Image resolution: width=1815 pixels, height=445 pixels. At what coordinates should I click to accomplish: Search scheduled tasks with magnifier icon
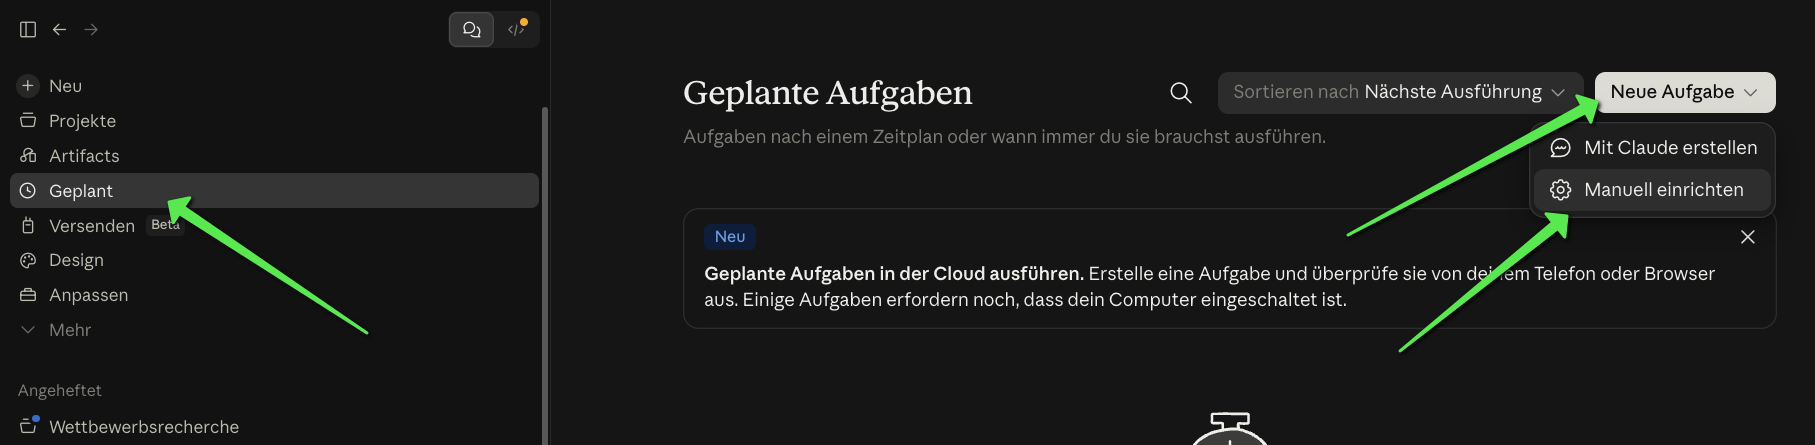pyautogui.click(x=1181, y=93)
